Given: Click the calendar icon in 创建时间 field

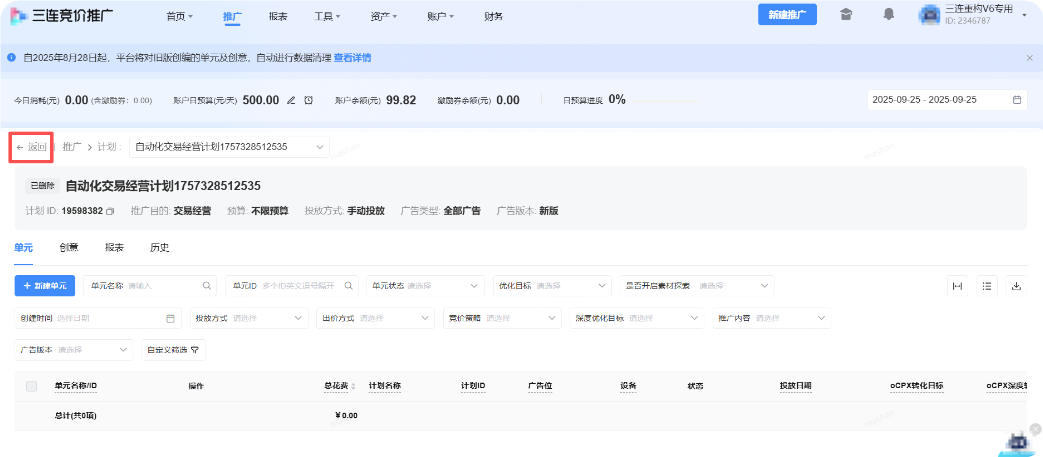Looking at the screenshot, I should tap(170, 318).
